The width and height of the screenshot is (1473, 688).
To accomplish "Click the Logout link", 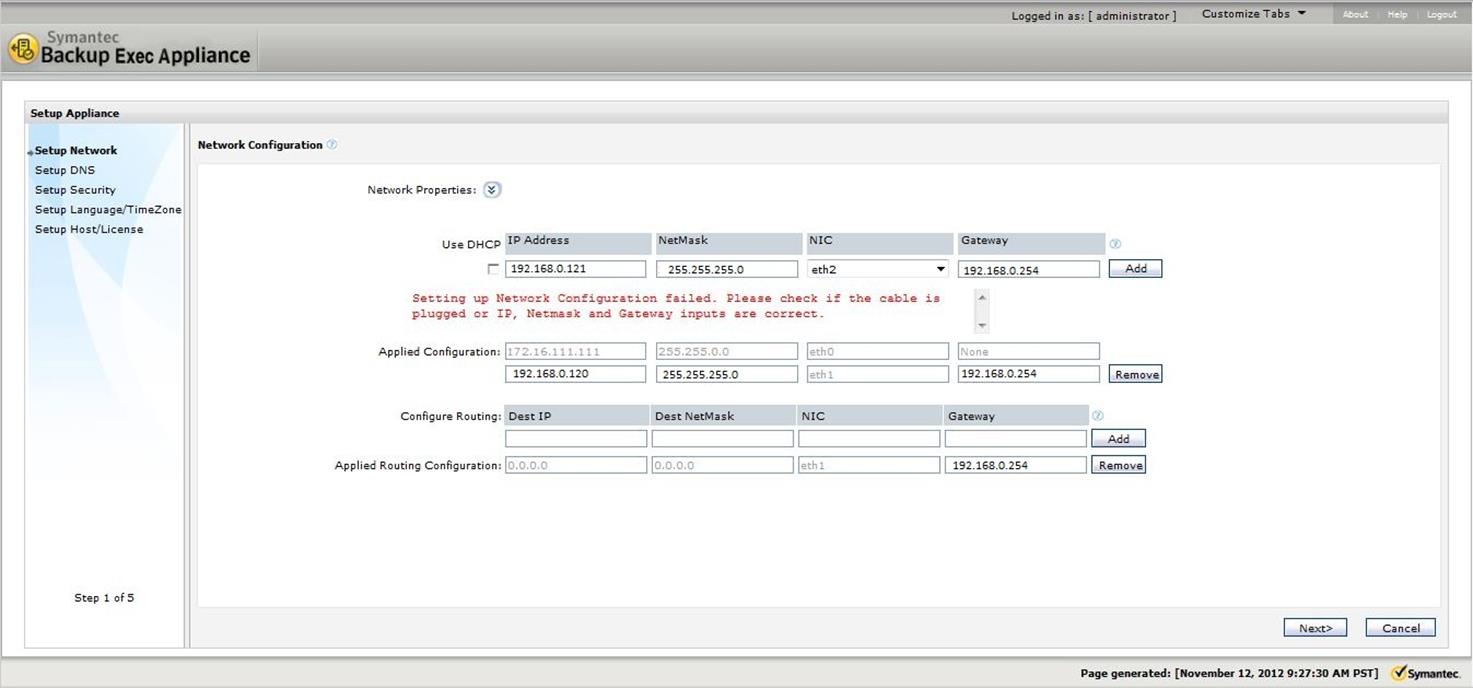I will (1441, 15).
